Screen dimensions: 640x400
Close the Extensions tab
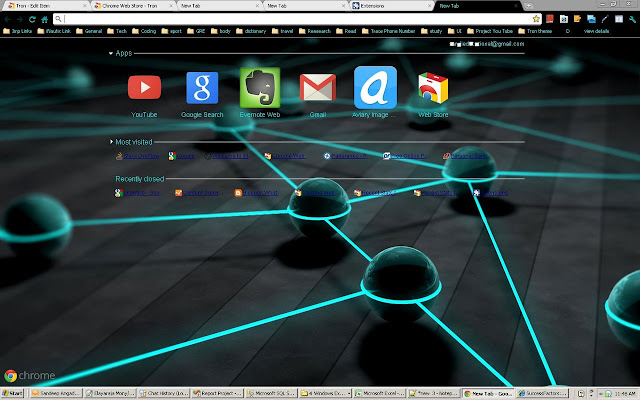pyautogui.click(x=429, y=6)
